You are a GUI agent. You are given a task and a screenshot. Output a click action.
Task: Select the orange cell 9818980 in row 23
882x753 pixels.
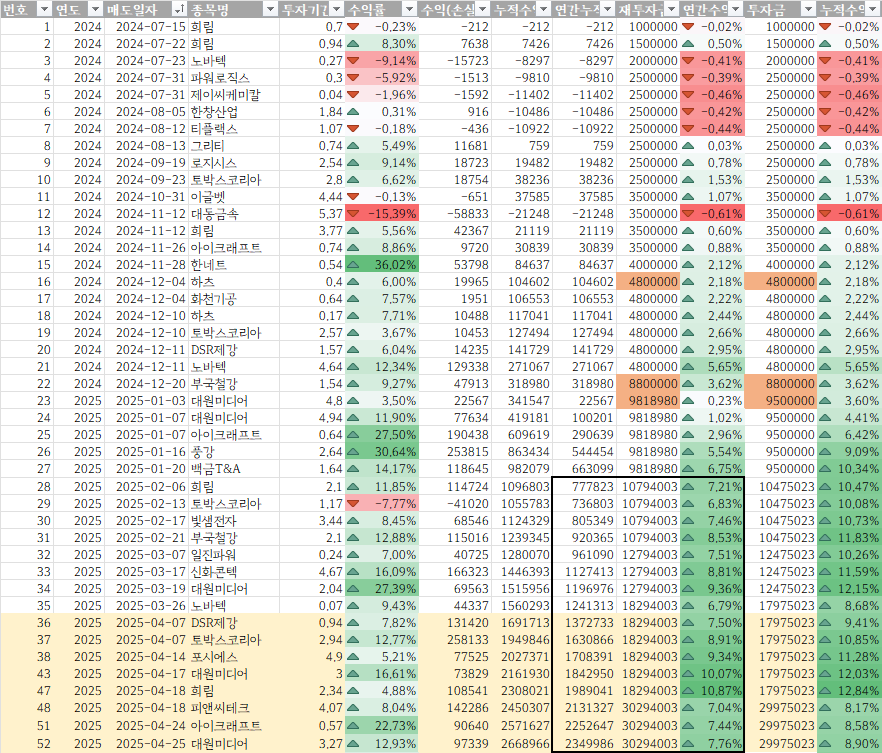tap(647, 401)
